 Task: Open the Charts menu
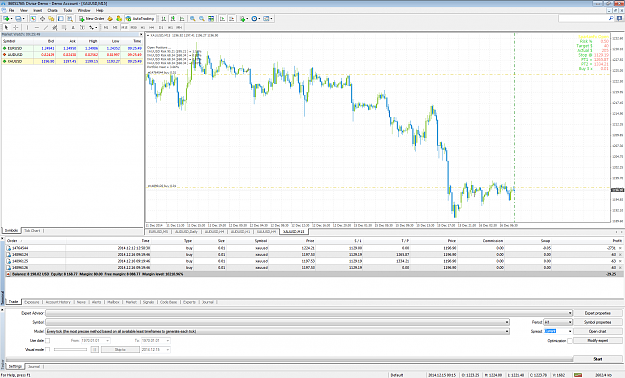click(x=53, y=10)
